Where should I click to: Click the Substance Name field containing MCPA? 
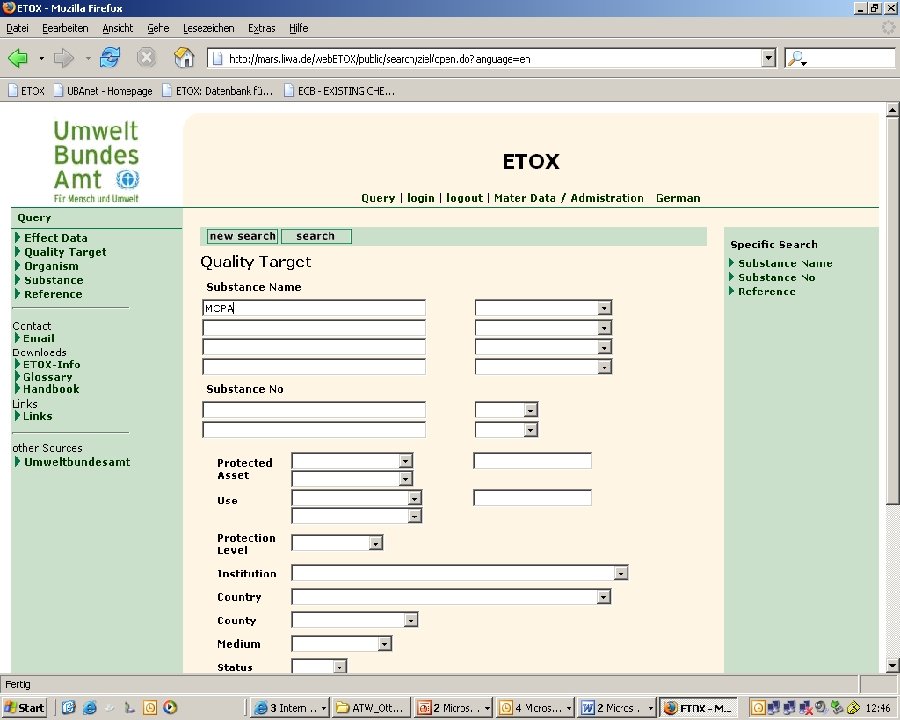pyautogui.click(x=314, y=308)
